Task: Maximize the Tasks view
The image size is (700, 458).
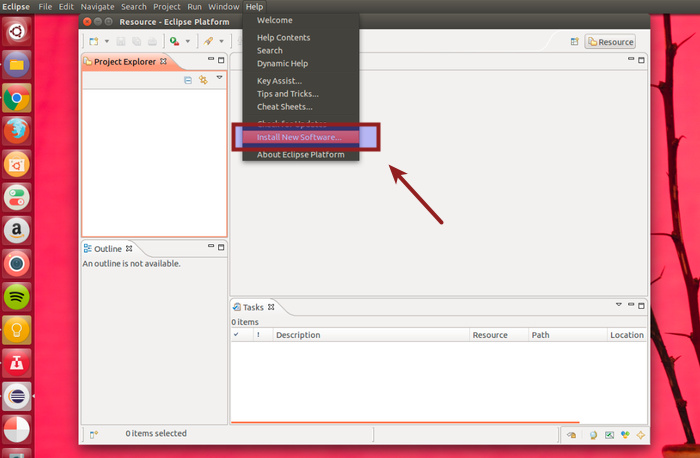Action: pos(641,306)
